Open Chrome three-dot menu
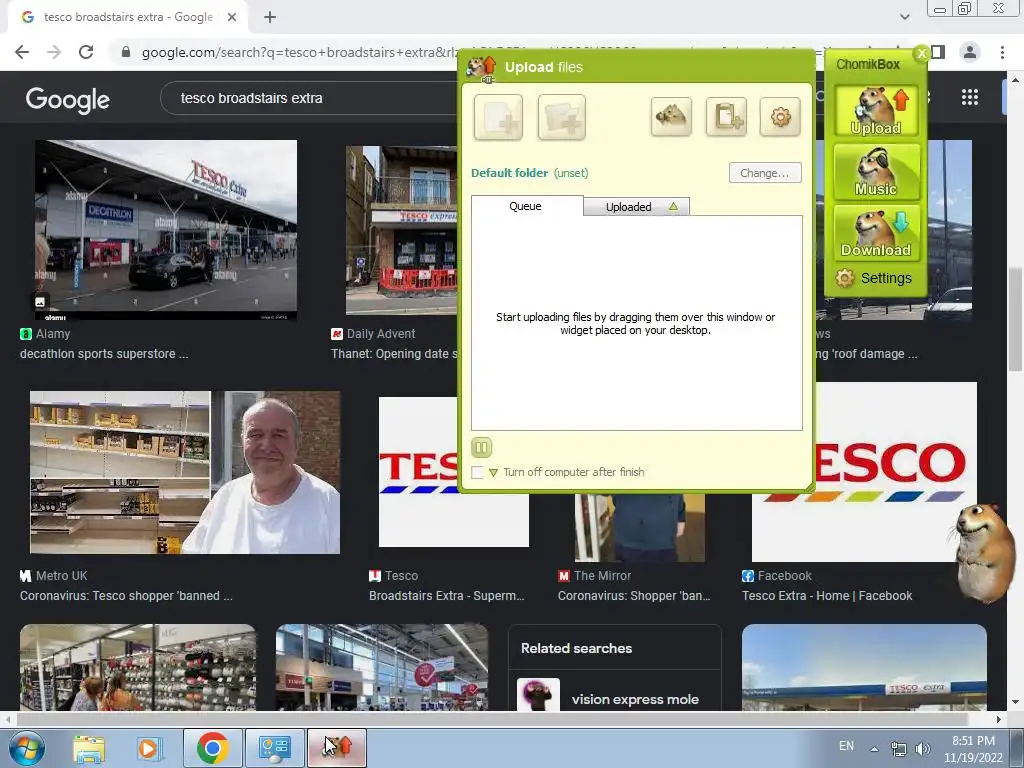The image size is (1024, 768). pyautogui.click(x=1002, y=52)
